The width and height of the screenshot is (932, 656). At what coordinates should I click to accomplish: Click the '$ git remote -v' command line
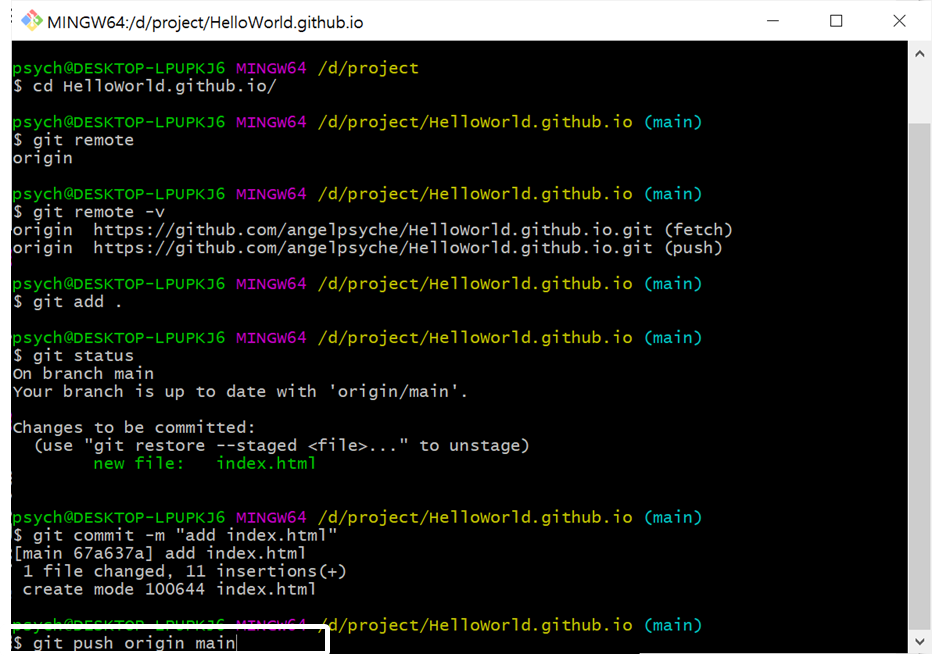point(89,212)
